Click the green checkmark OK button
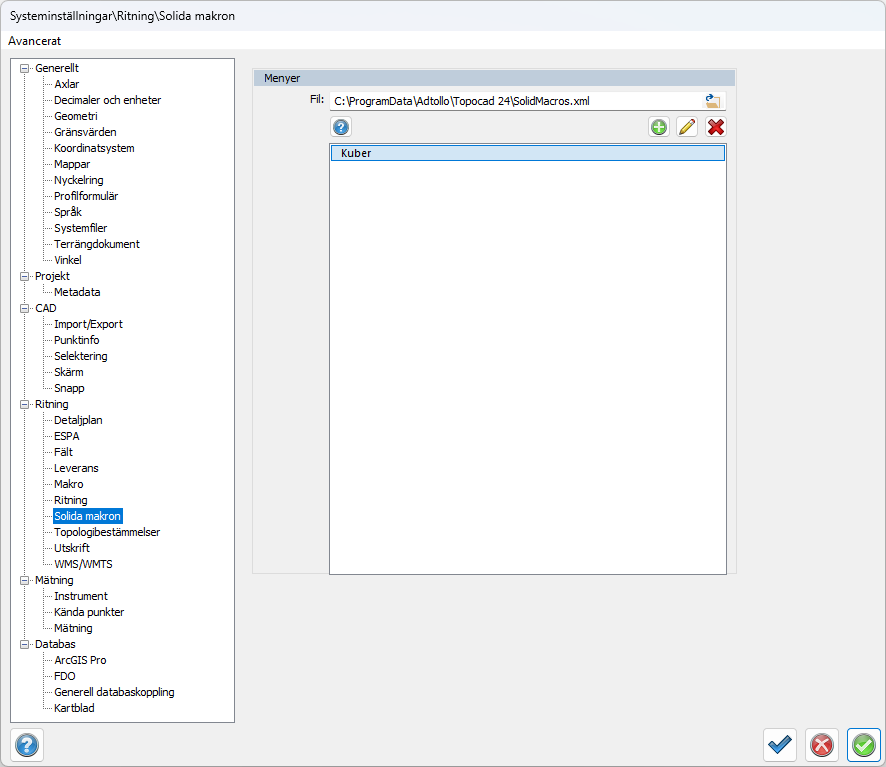The width and height of the screenshot is (886, 767). click(864, 745)
